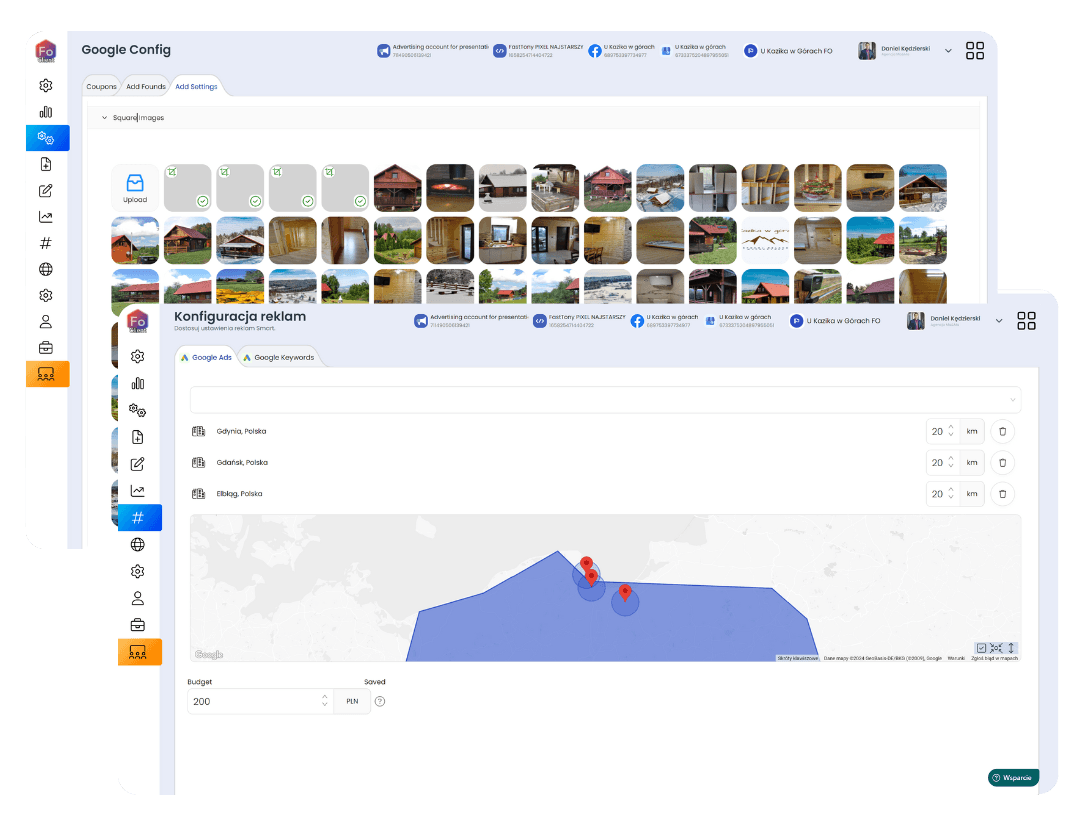Screen dimensions: 1080x819
Task: Adjust the Budget stepper arrows
Action: point(324,701)
